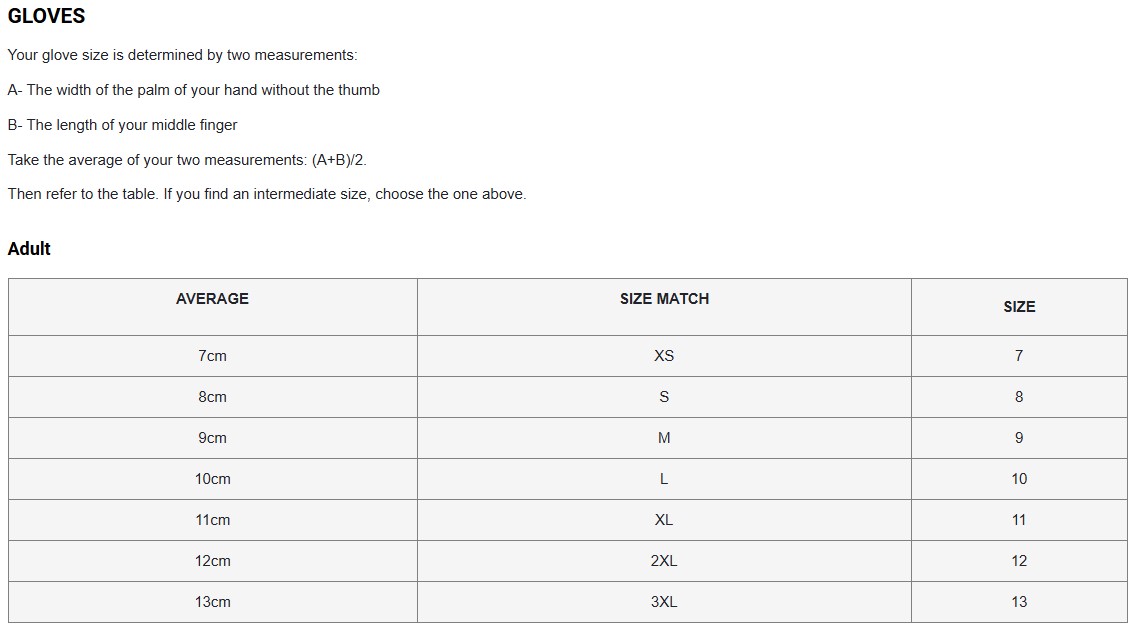This screenshot has height=632, width=1138.
Task: Click the middle finger length instruction
Action: [123, 125]
